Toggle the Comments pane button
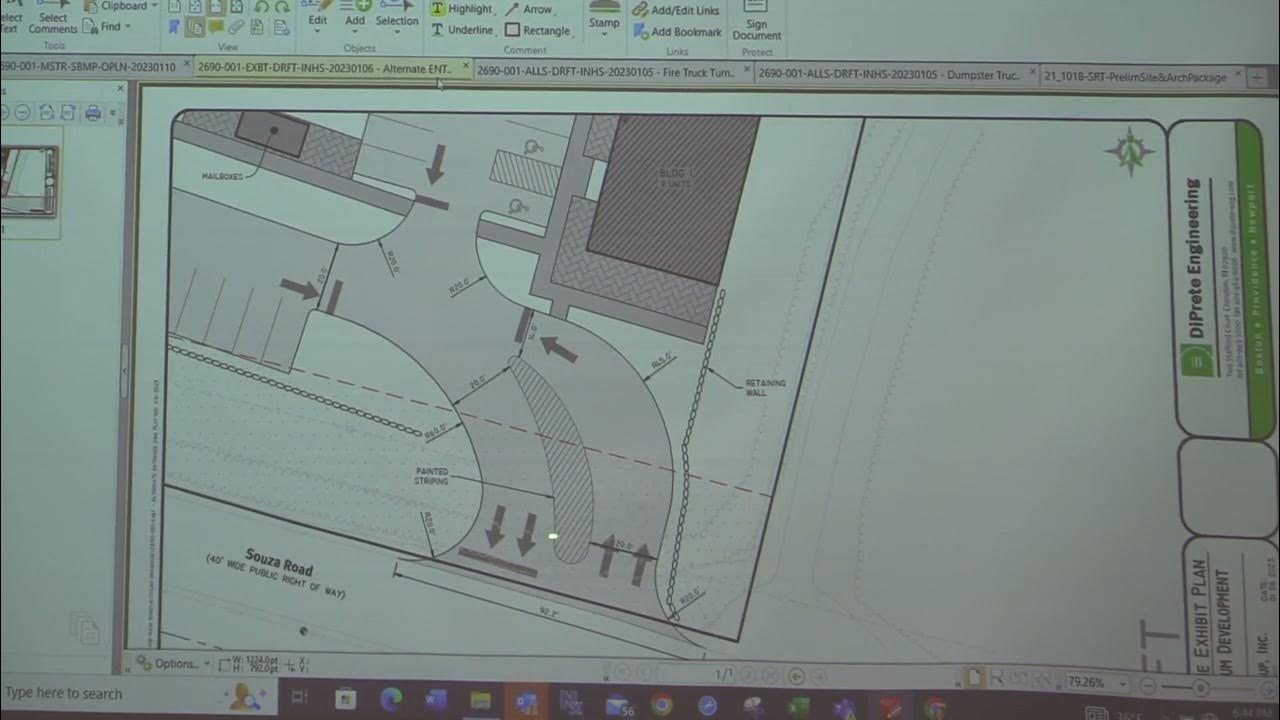The height and width of the screenshot is (720, 1280). pos(215,28)
